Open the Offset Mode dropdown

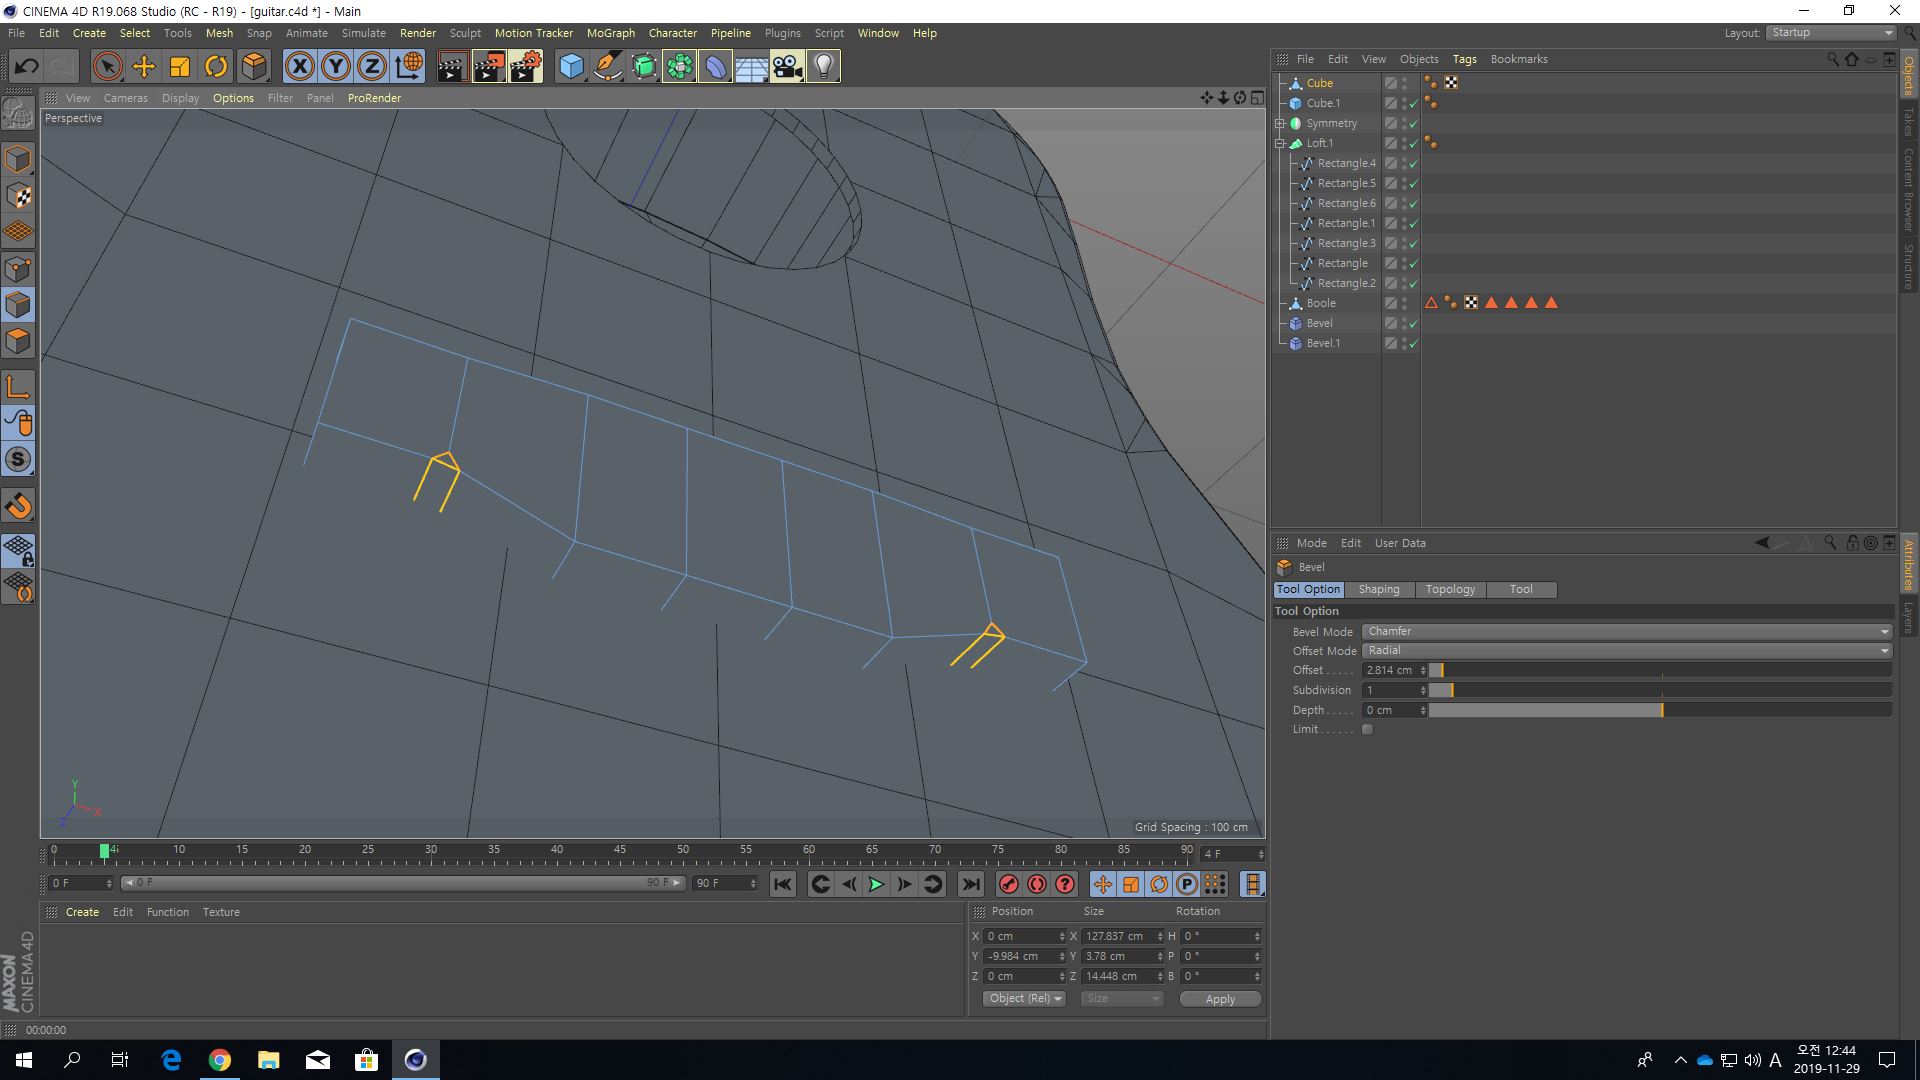1627,651
